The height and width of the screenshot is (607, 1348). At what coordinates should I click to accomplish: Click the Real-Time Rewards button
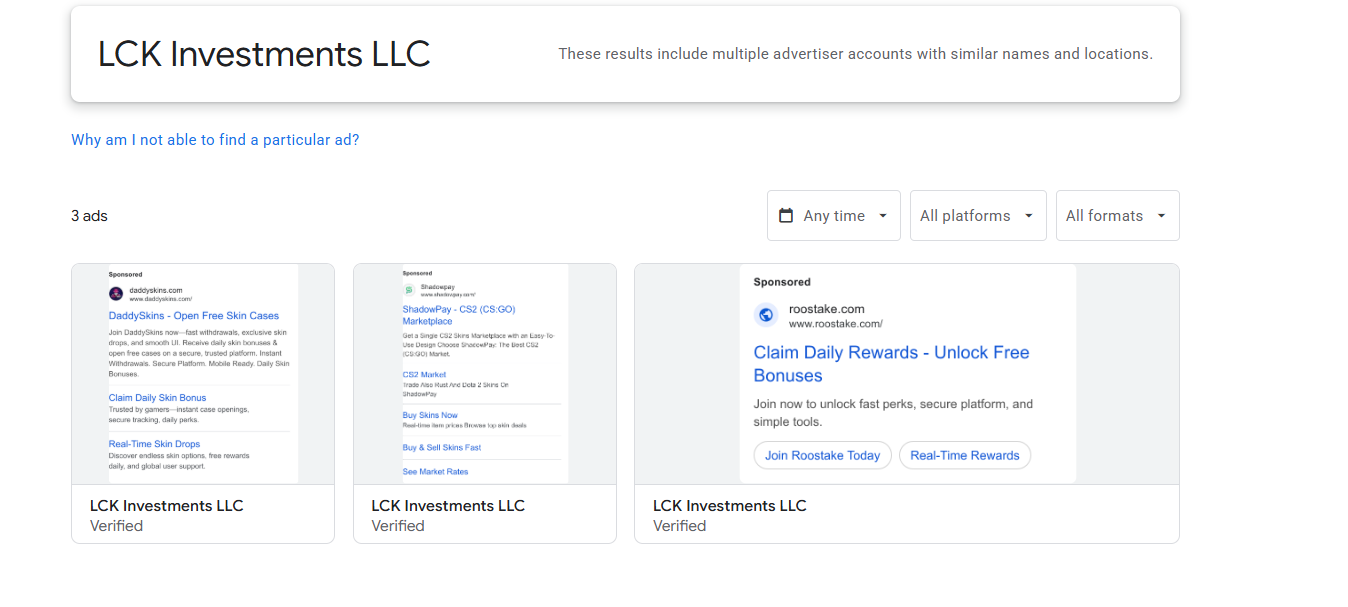click(x=965, y=455)
